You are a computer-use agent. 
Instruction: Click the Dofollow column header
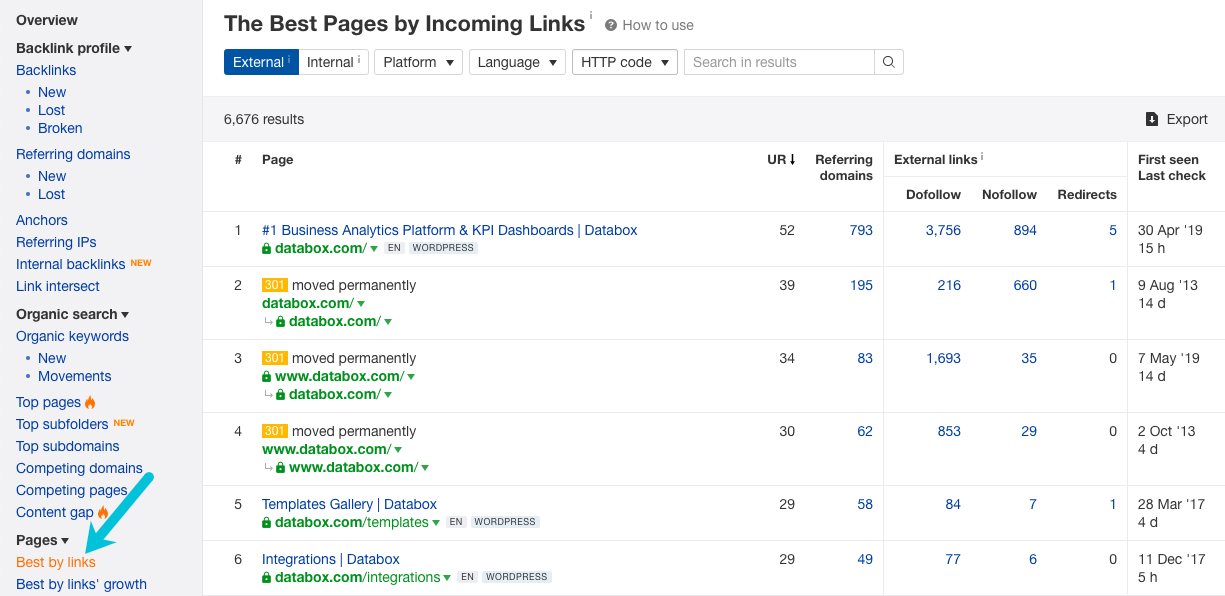(x=933, y=194)
